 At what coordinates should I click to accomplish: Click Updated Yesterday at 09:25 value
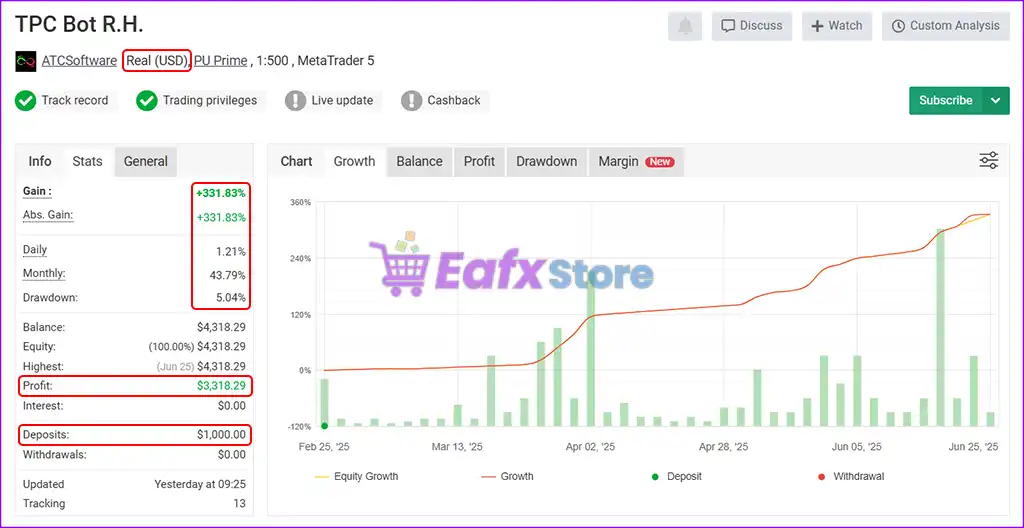pyautogui.click(x=200, y=484)
